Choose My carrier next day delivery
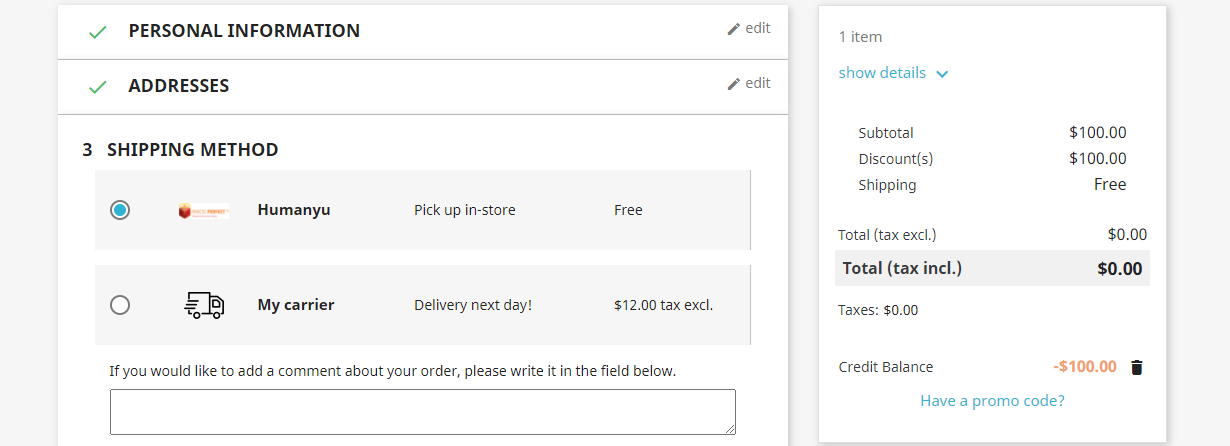Viewport: 1230px width, 446px height. point(120,305)
